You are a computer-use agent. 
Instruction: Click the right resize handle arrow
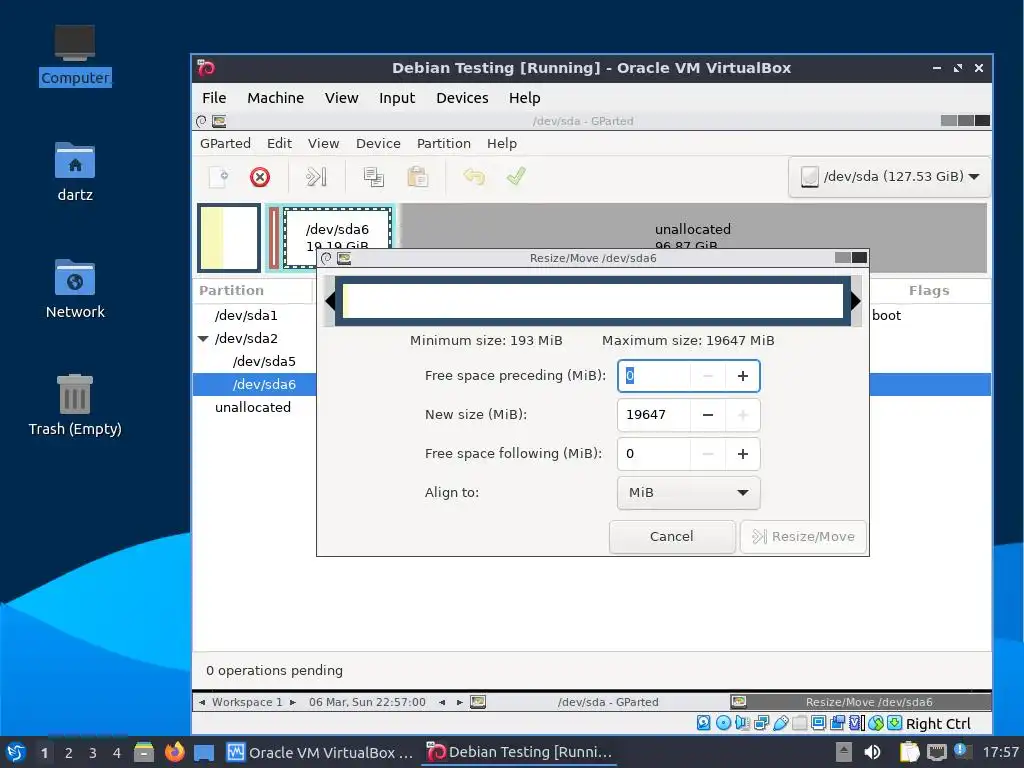click(x=856, y=300)
